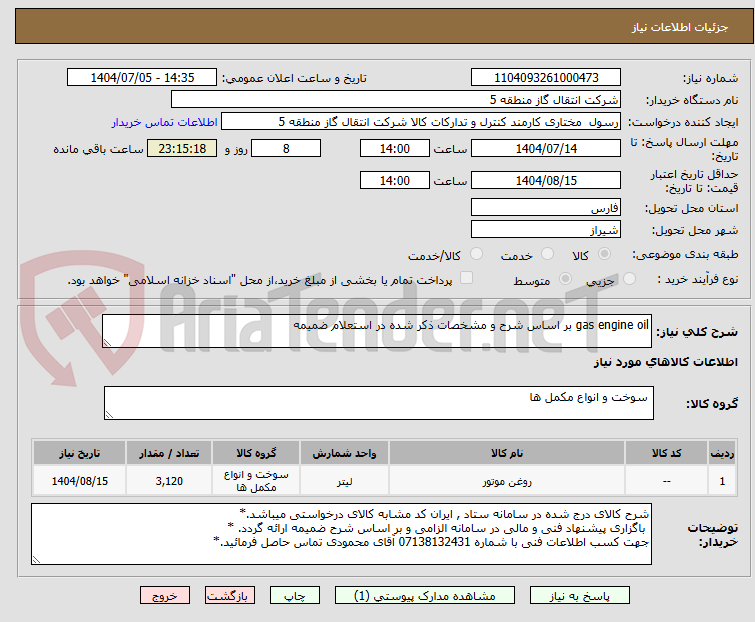Click the delivery province field 'فارس'
This screenshot has height=622, width=755.
point(546,207)
